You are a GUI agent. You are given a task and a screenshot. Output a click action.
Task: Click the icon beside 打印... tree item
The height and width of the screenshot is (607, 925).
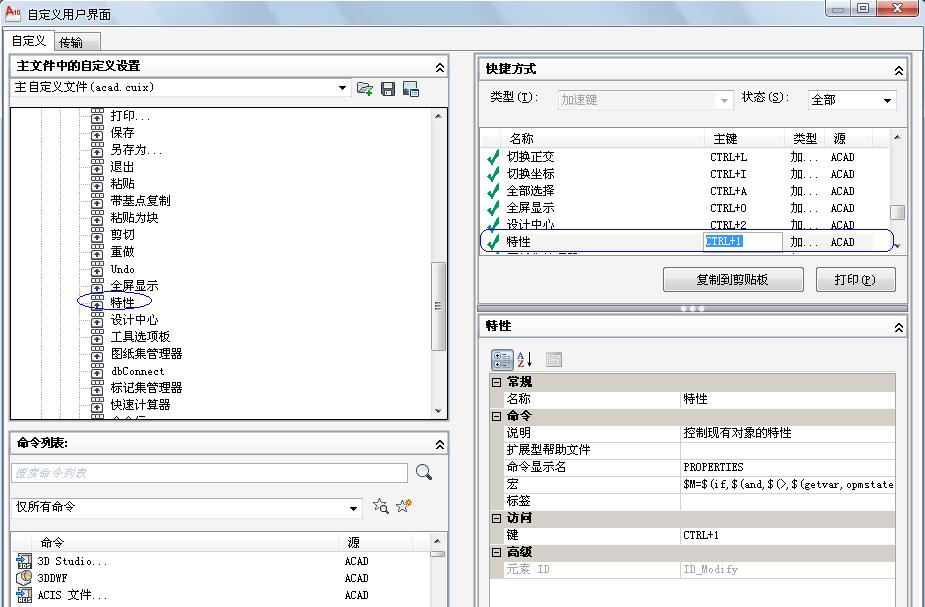pos(97,116)
